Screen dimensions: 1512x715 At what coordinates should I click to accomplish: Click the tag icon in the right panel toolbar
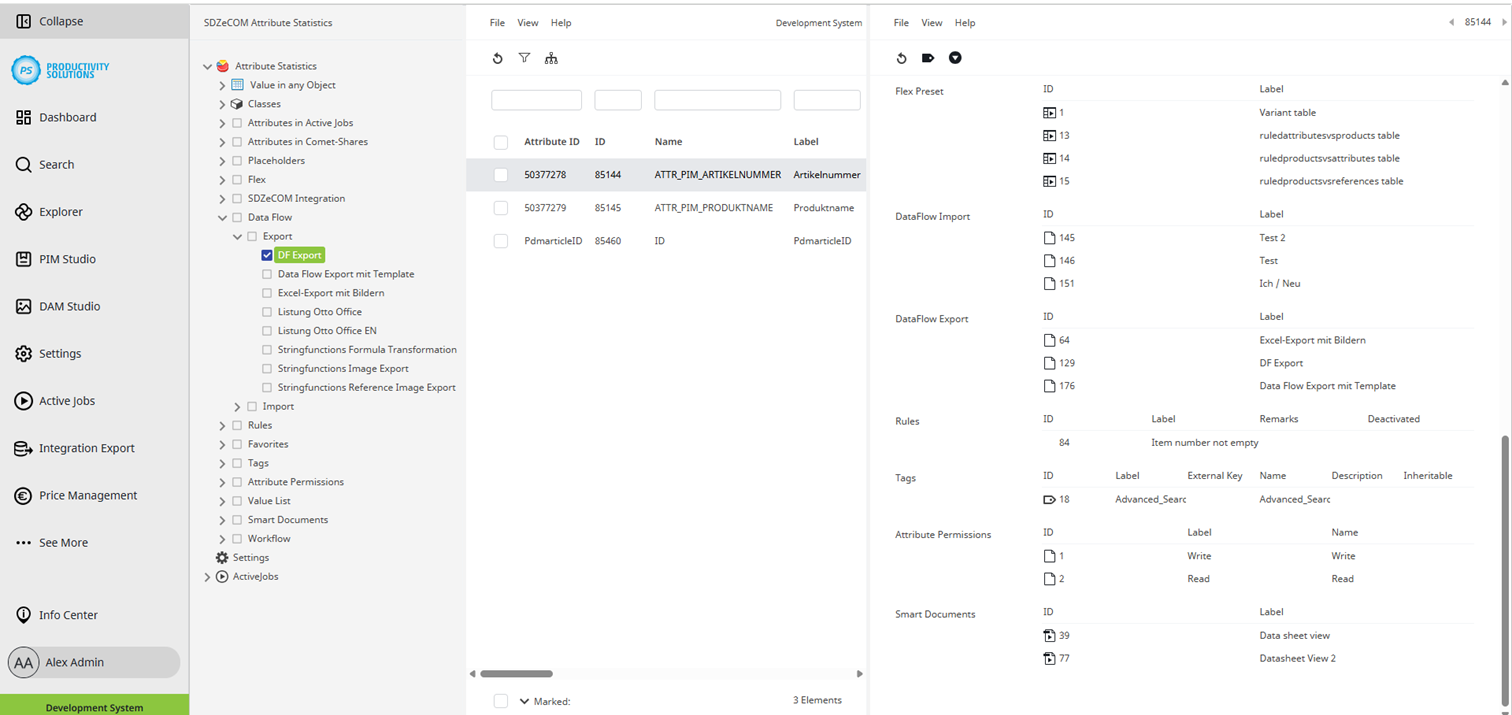(927, 58)
